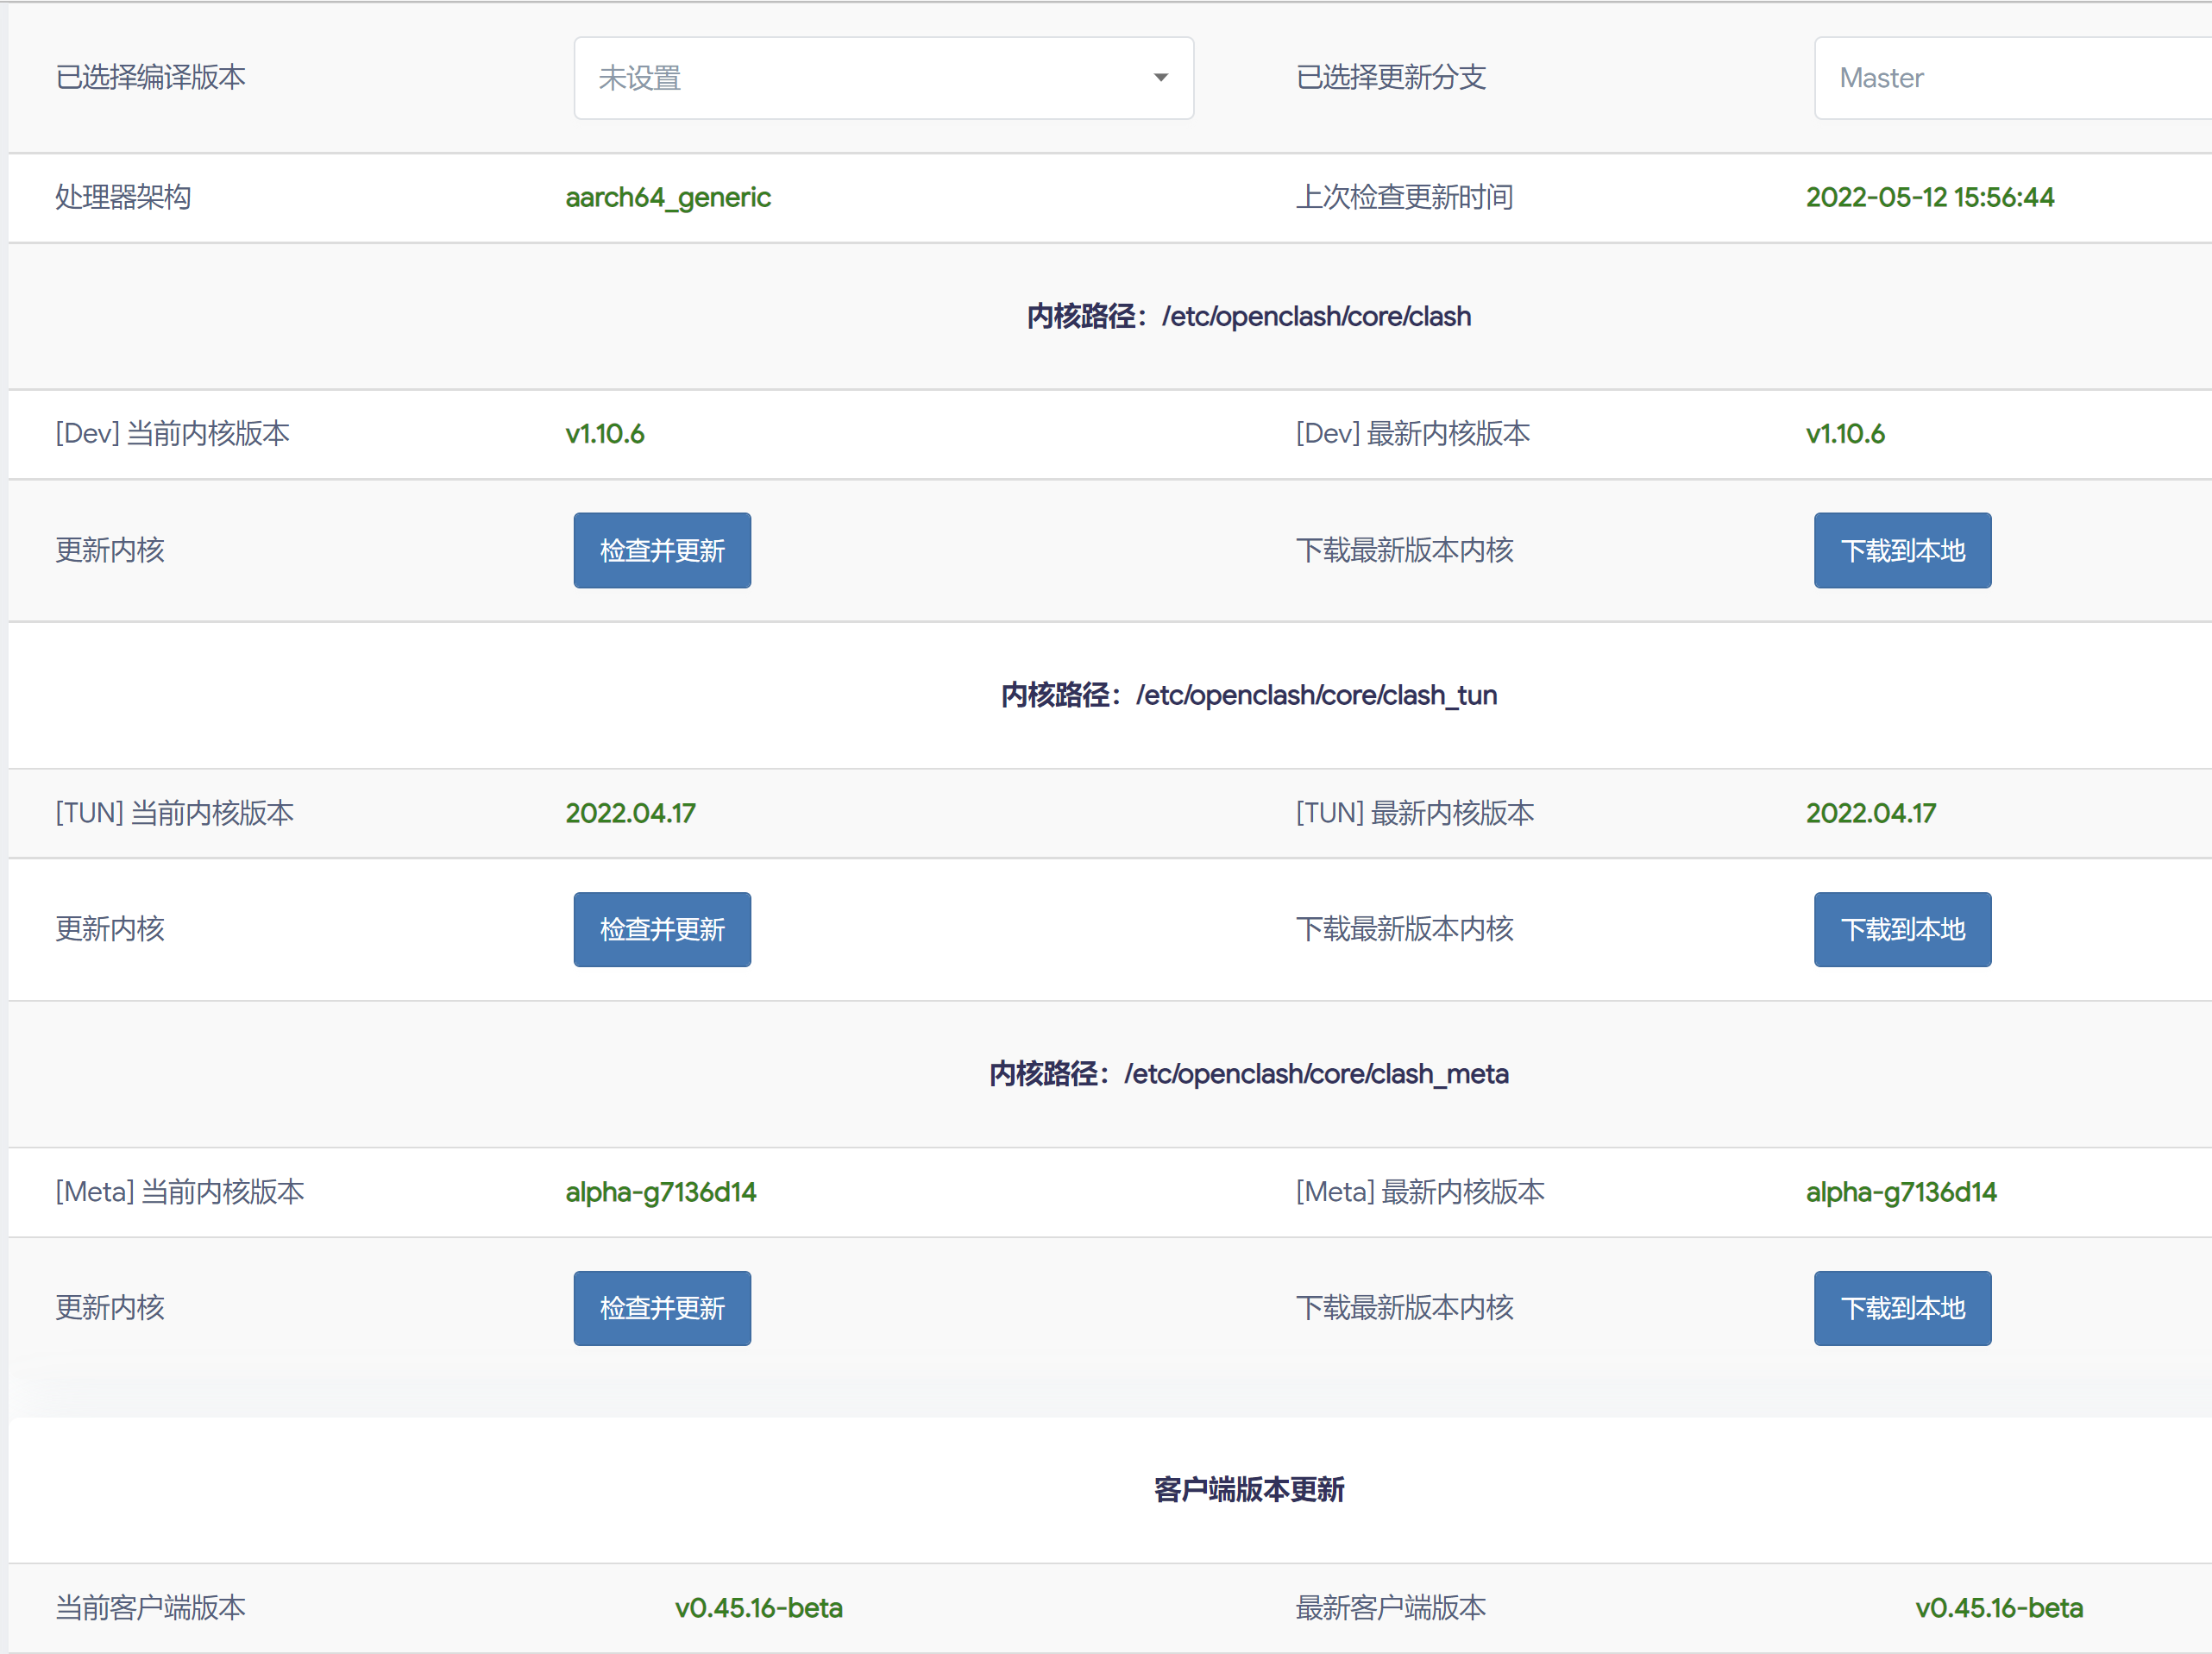
Task: Select current client version v0.45.16-beta
Action: (759, 1608)
